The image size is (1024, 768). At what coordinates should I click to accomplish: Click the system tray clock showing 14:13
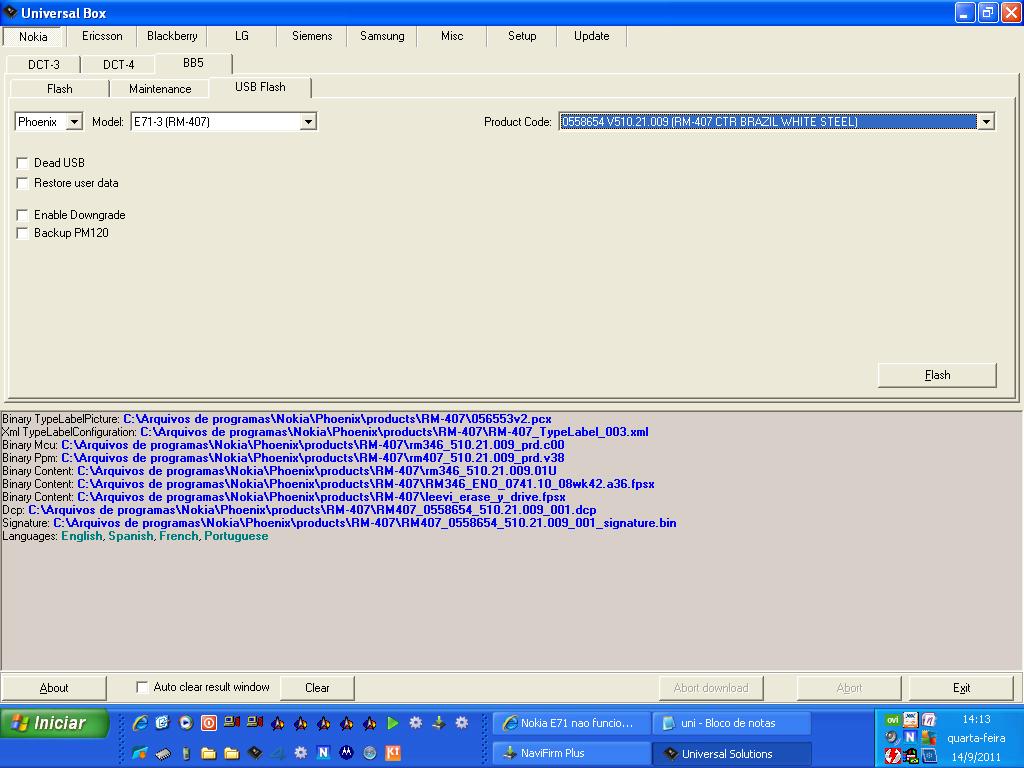click(x=976, y=719)
